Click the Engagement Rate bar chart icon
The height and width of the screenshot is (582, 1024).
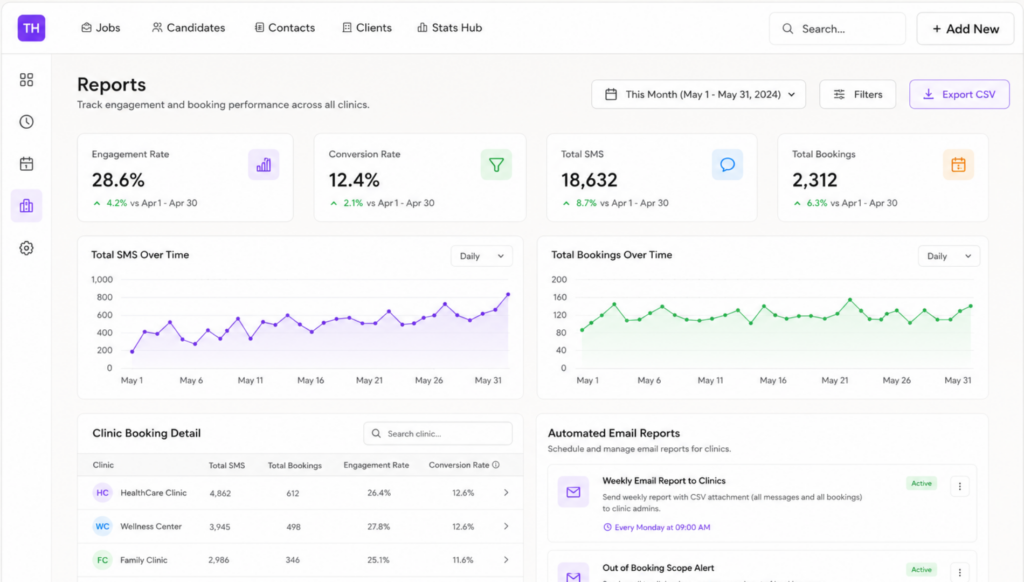click(x=264, y=165)
